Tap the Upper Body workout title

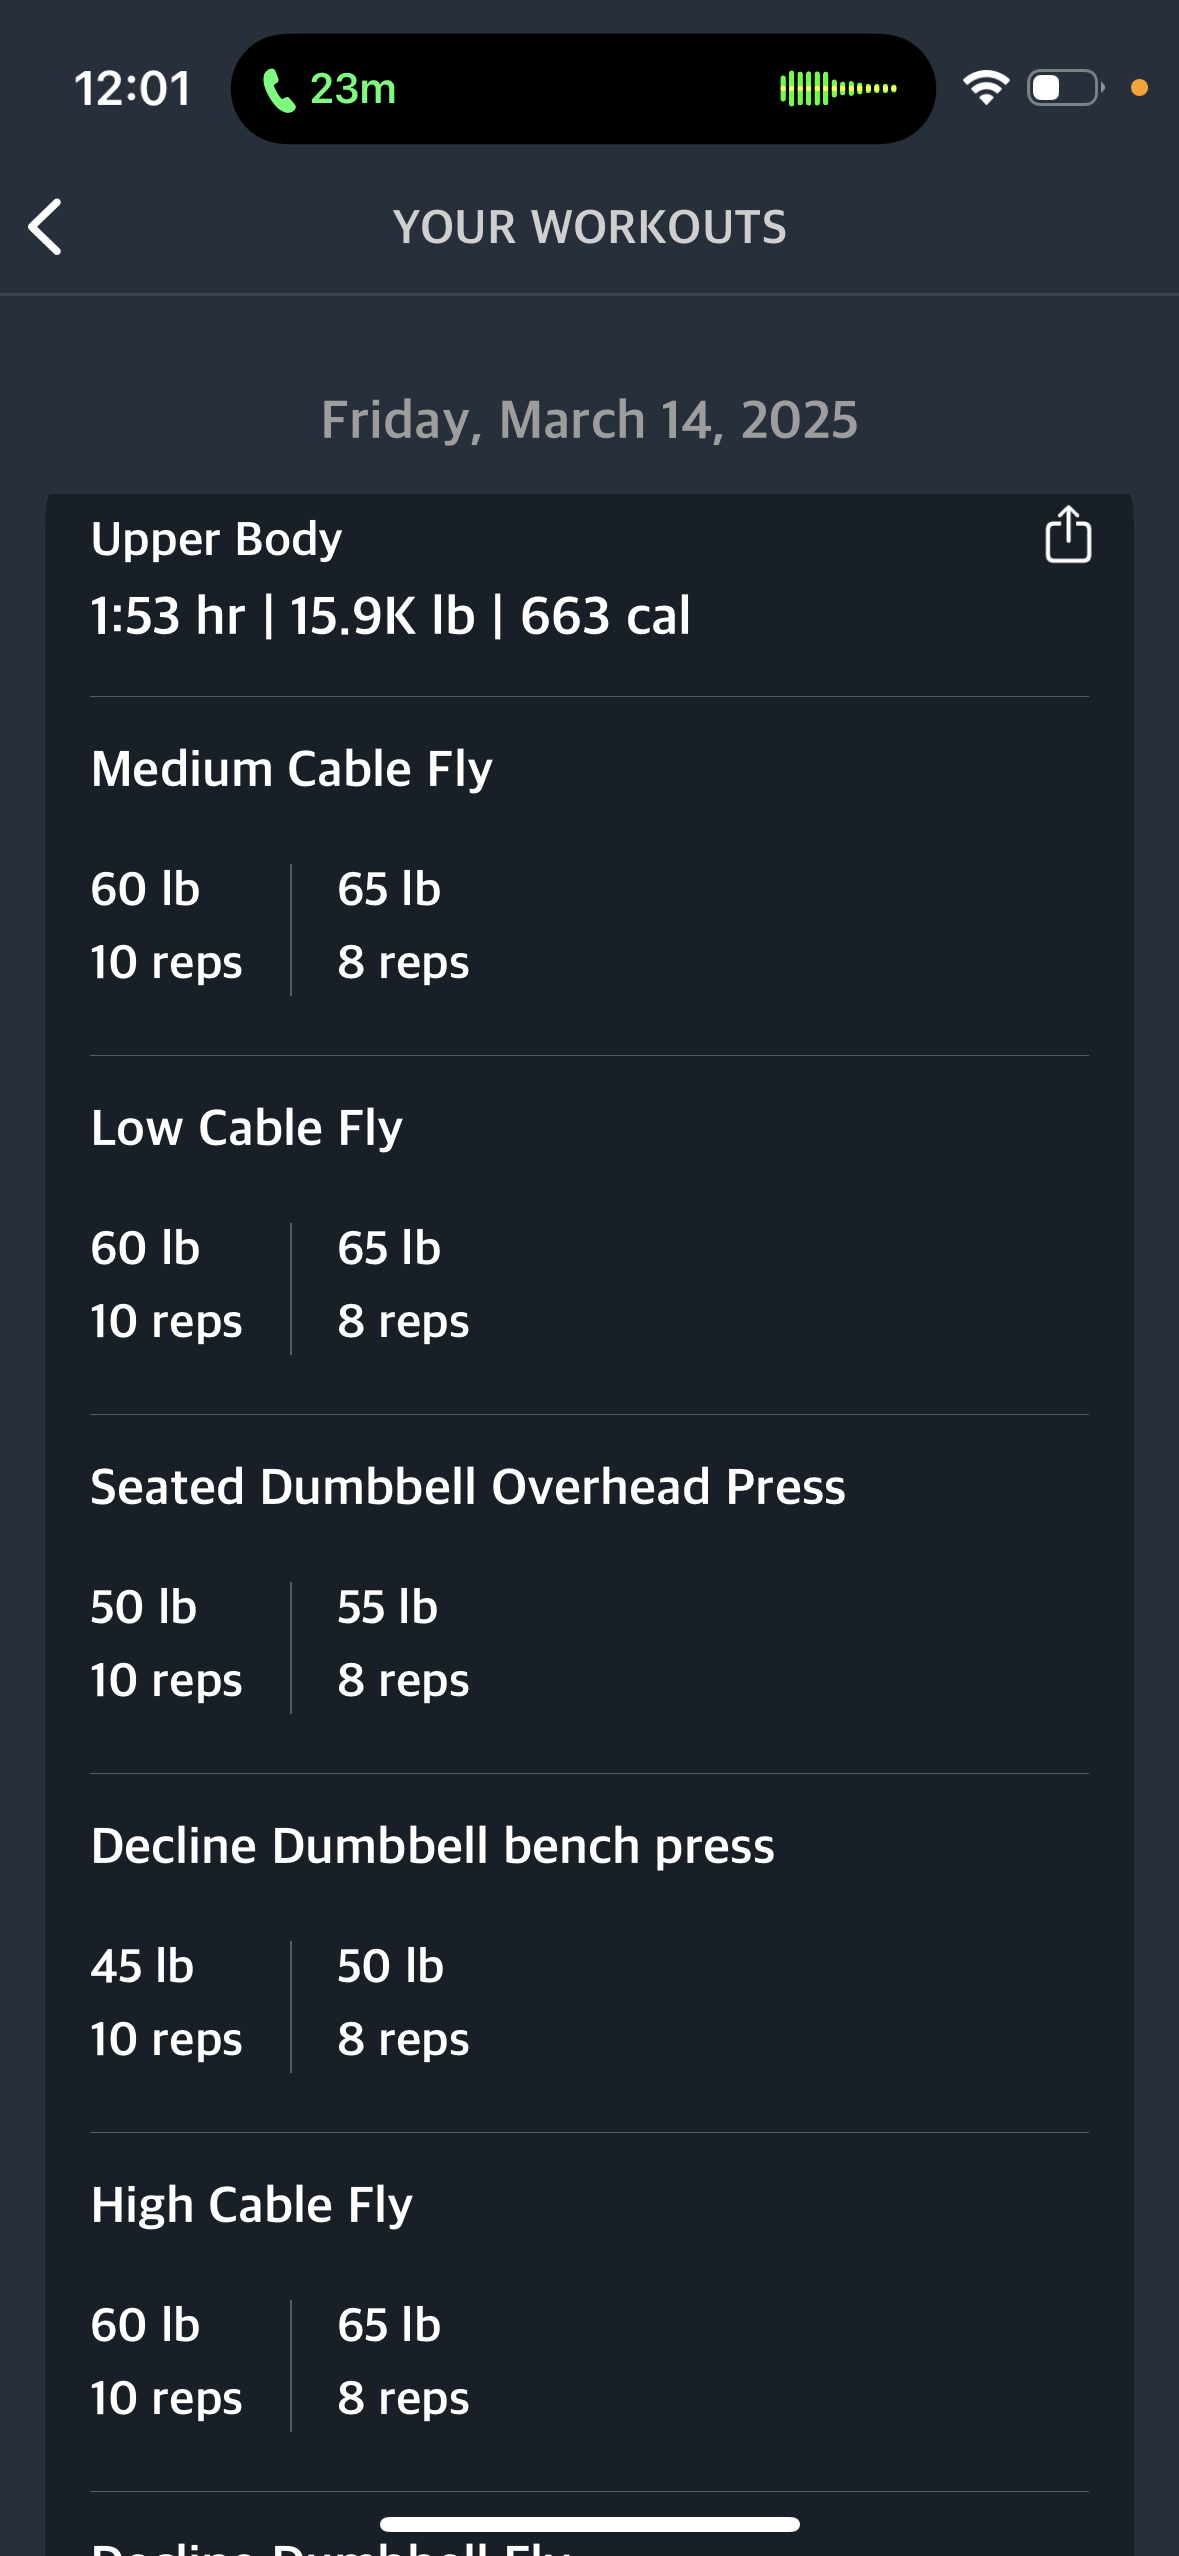pos(216,539)
